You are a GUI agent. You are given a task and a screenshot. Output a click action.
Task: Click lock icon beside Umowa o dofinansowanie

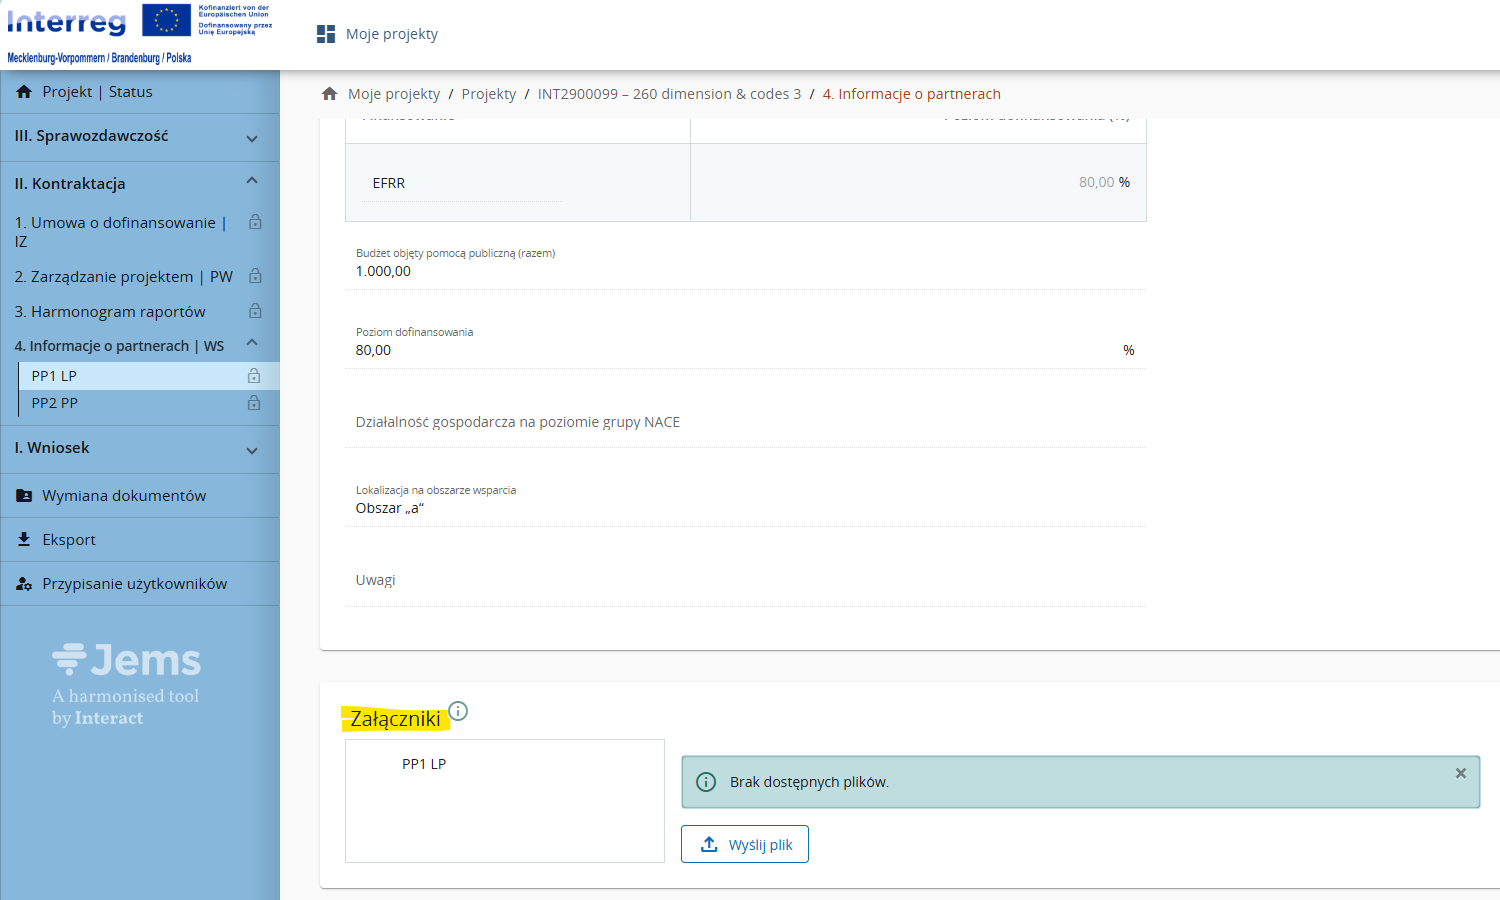[x=255, y=222]
